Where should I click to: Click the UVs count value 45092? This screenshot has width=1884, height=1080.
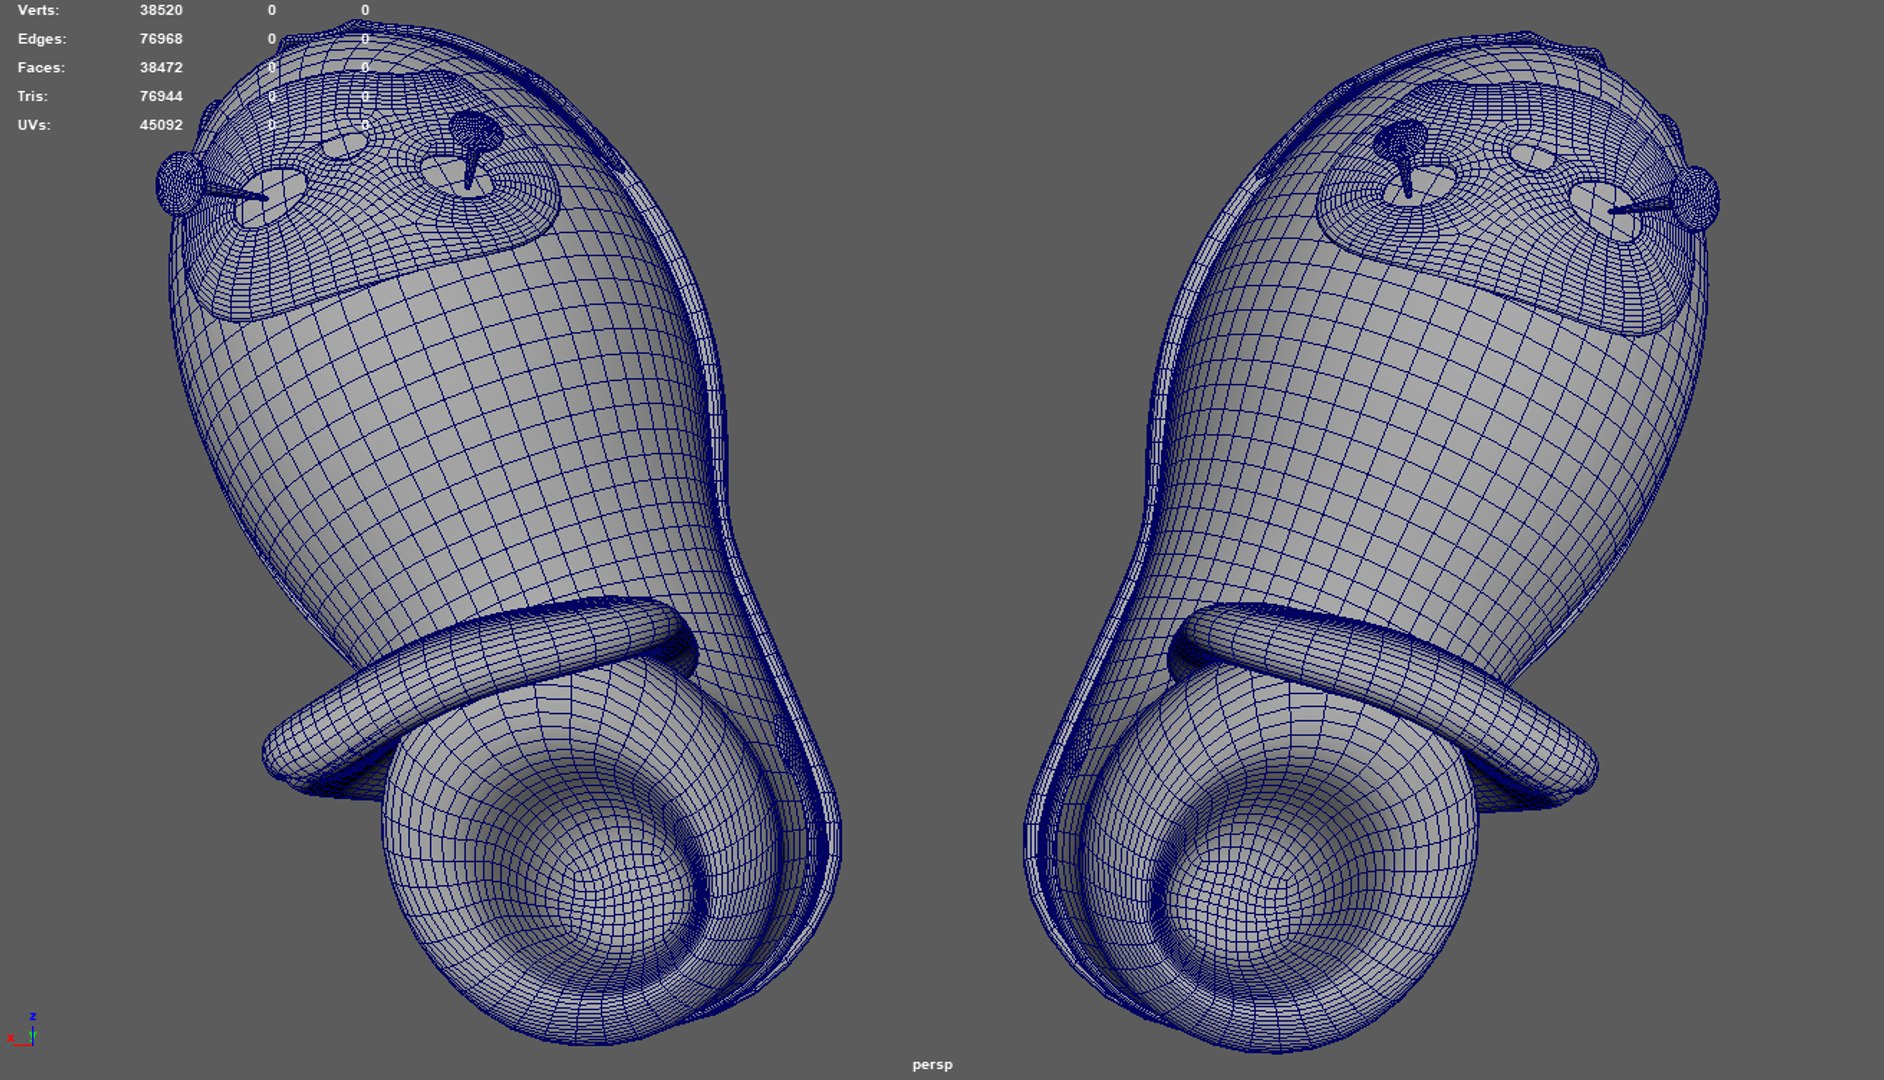point(161,126)
